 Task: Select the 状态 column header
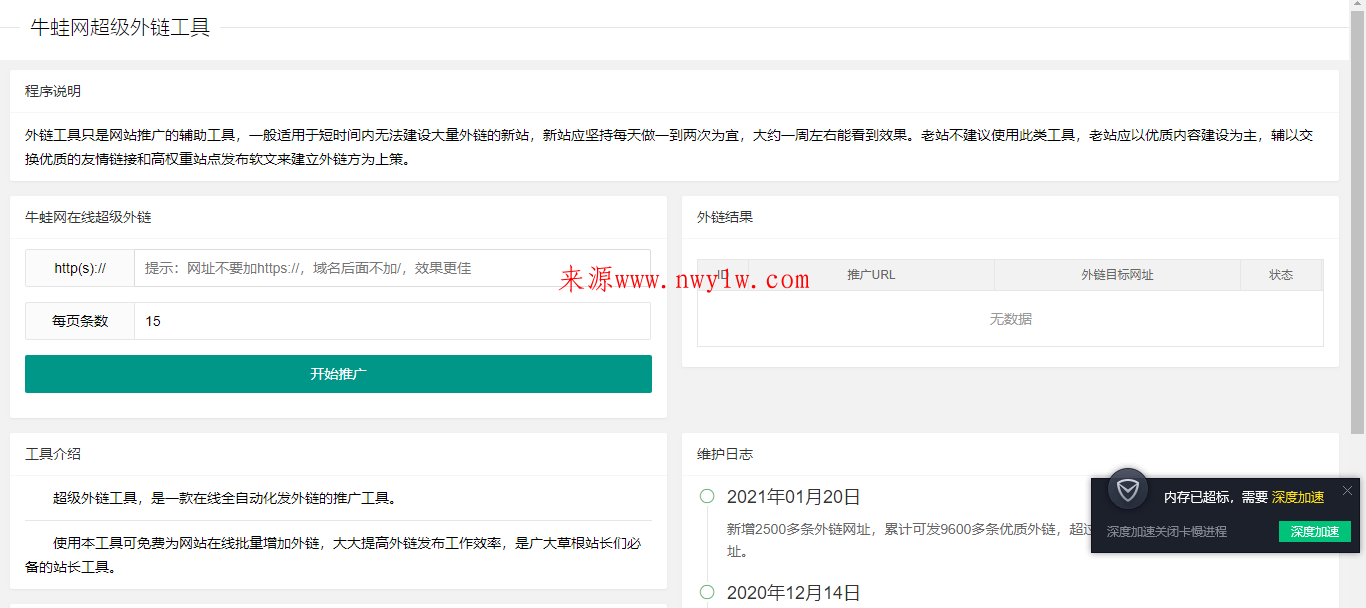pos(1281,274)
